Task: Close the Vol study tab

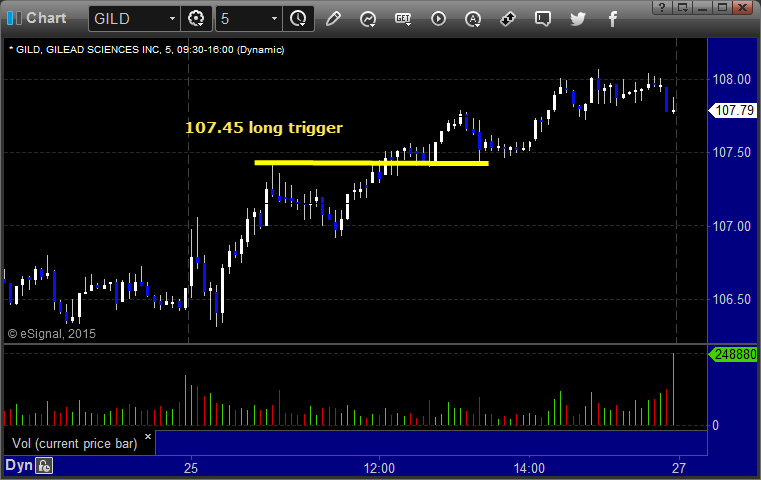Action: pos(148,436)
